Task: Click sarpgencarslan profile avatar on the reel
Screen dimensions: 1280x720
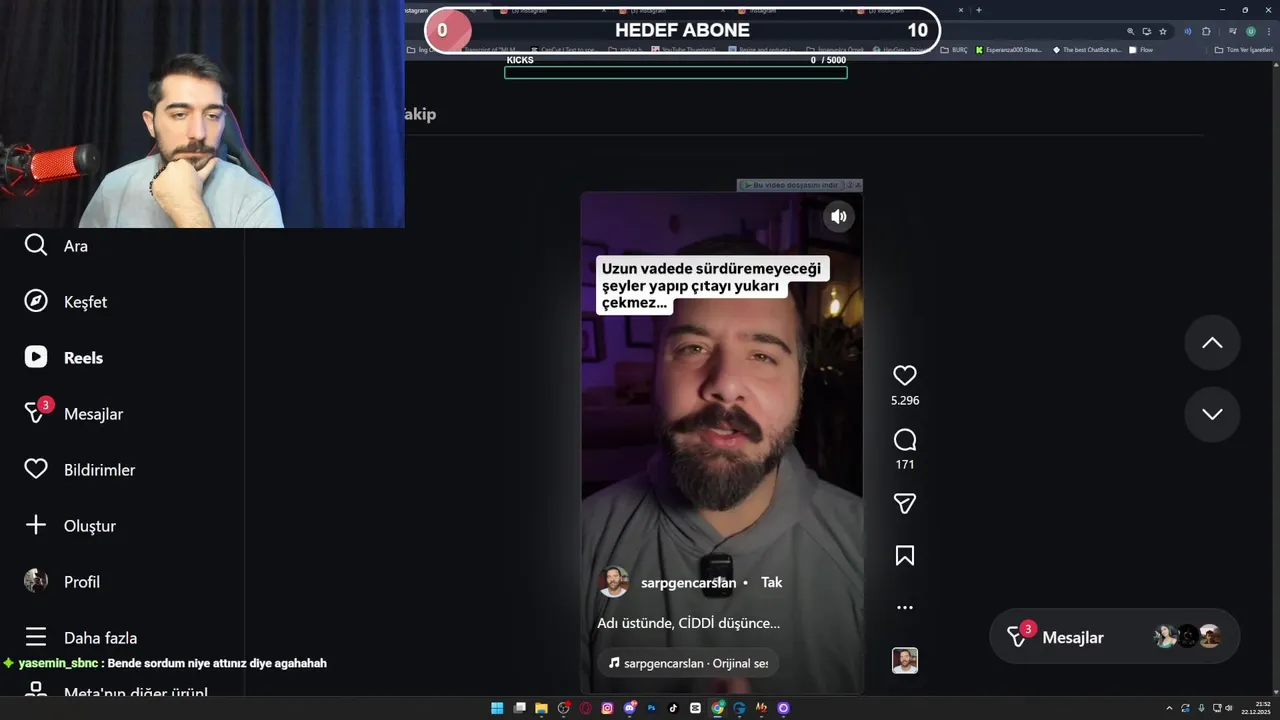Action: [613, 582]
